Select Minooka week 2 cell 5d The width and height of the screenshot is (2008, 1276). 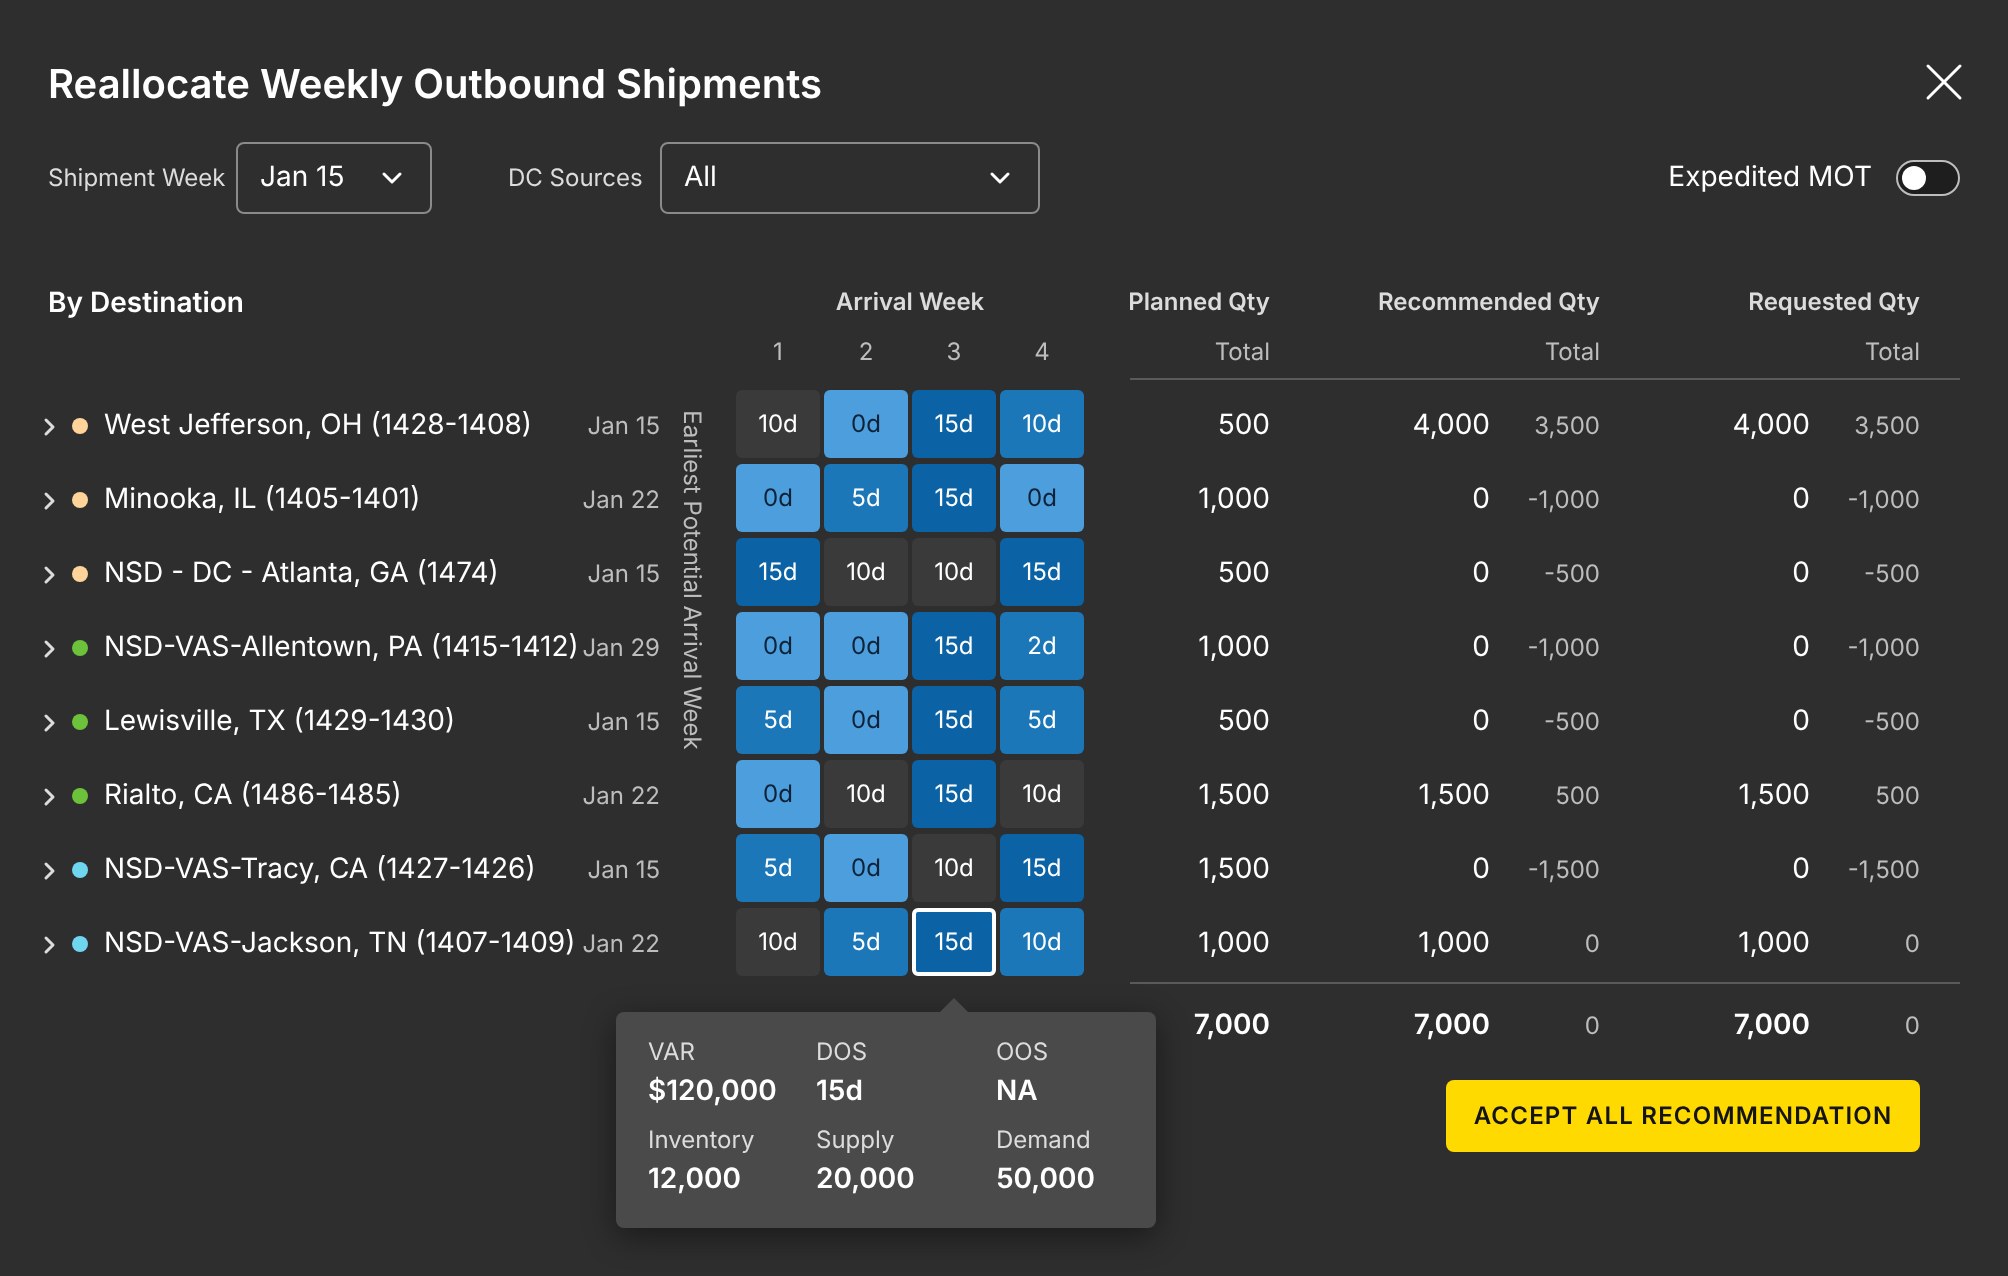pos(866,498)
